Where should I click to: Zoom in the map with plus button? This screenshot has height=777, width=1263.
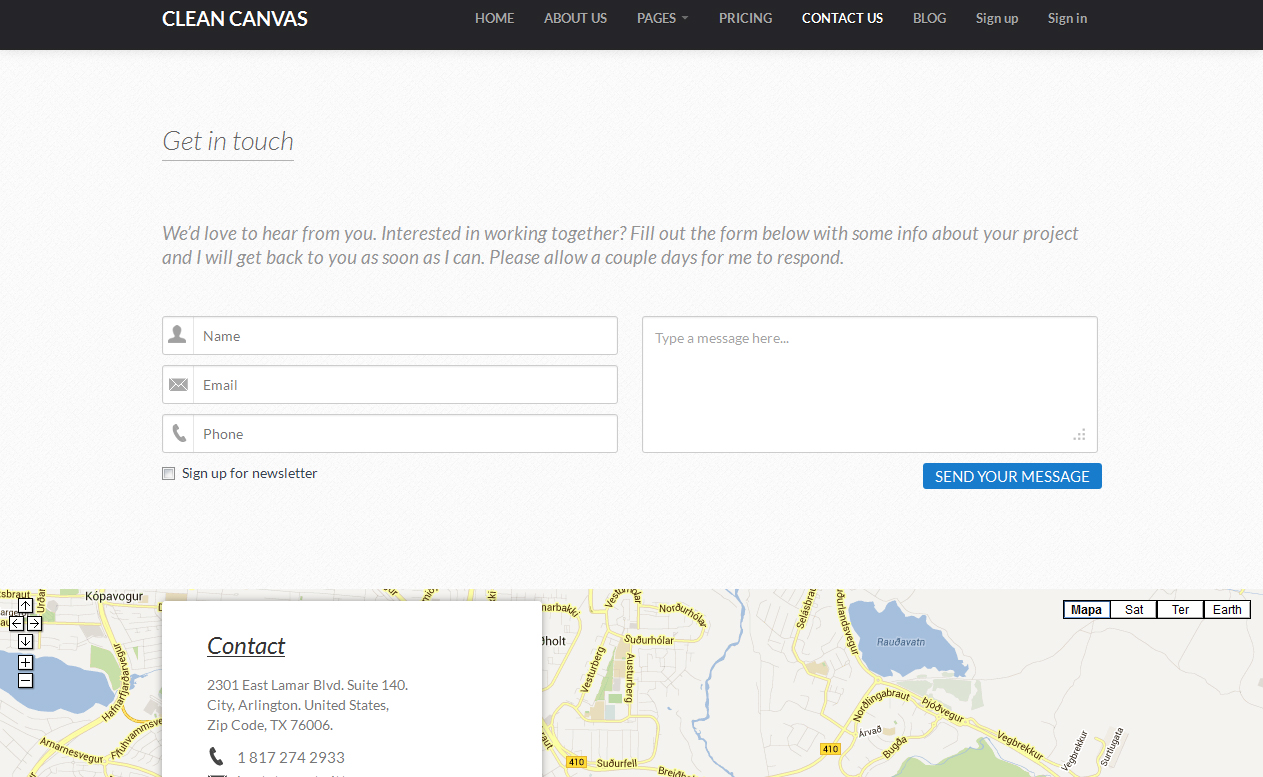click(x=26, y=662)
